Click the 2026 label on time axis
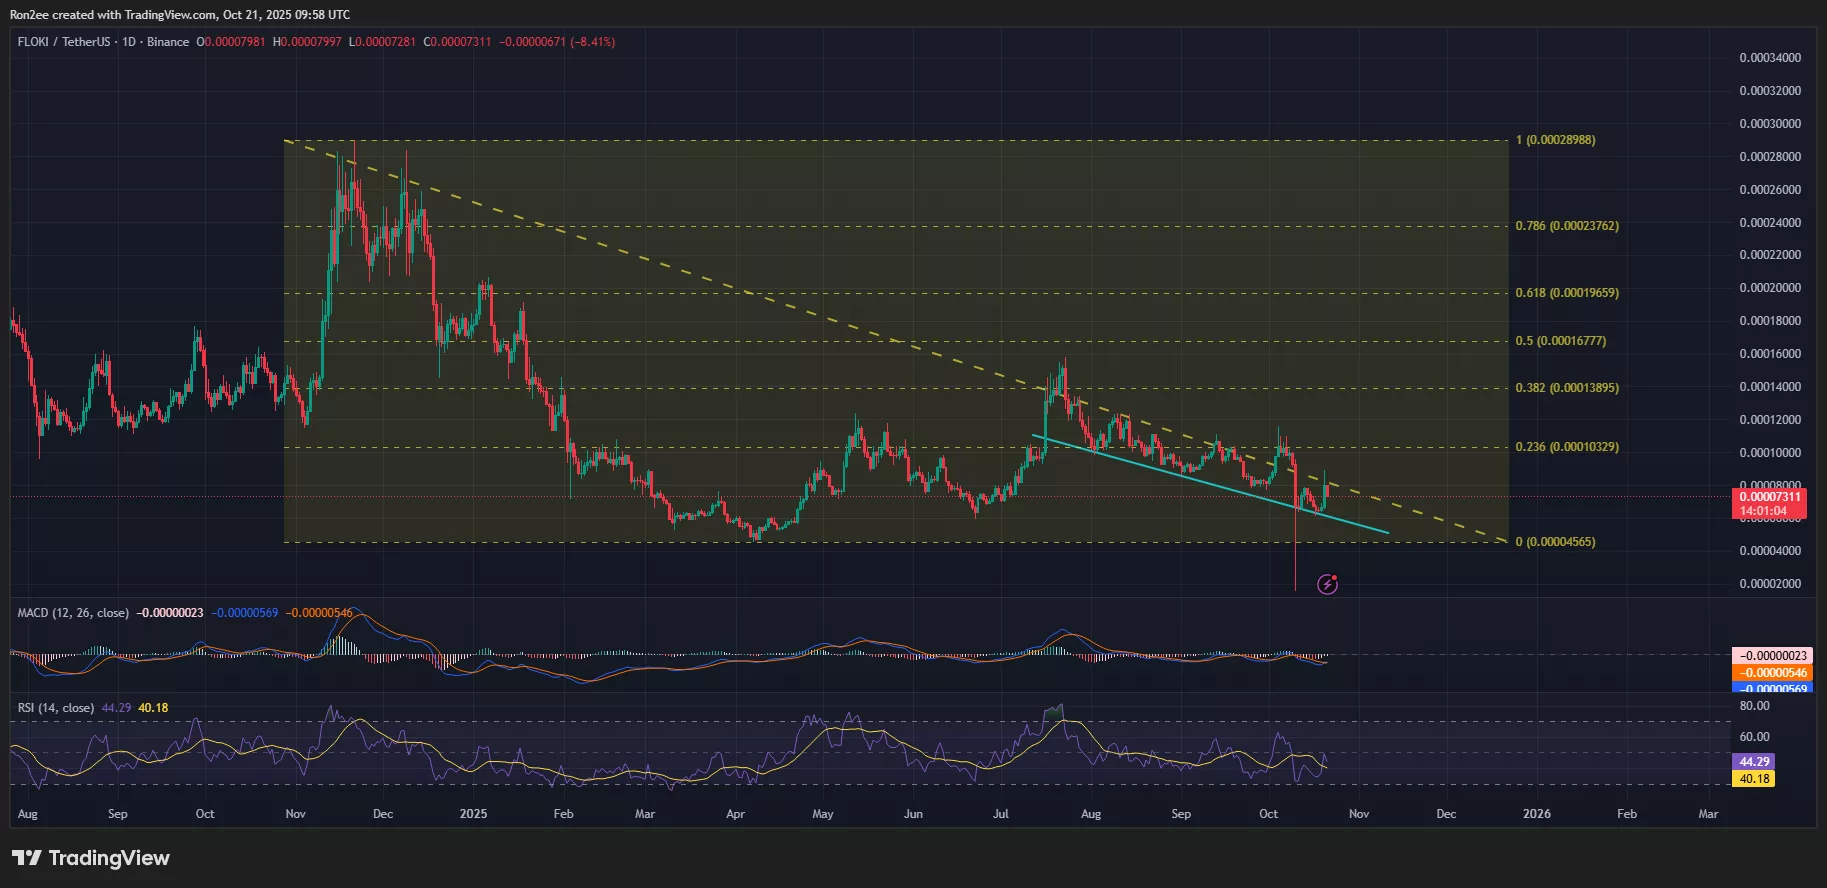 (x=1536, y=814)
